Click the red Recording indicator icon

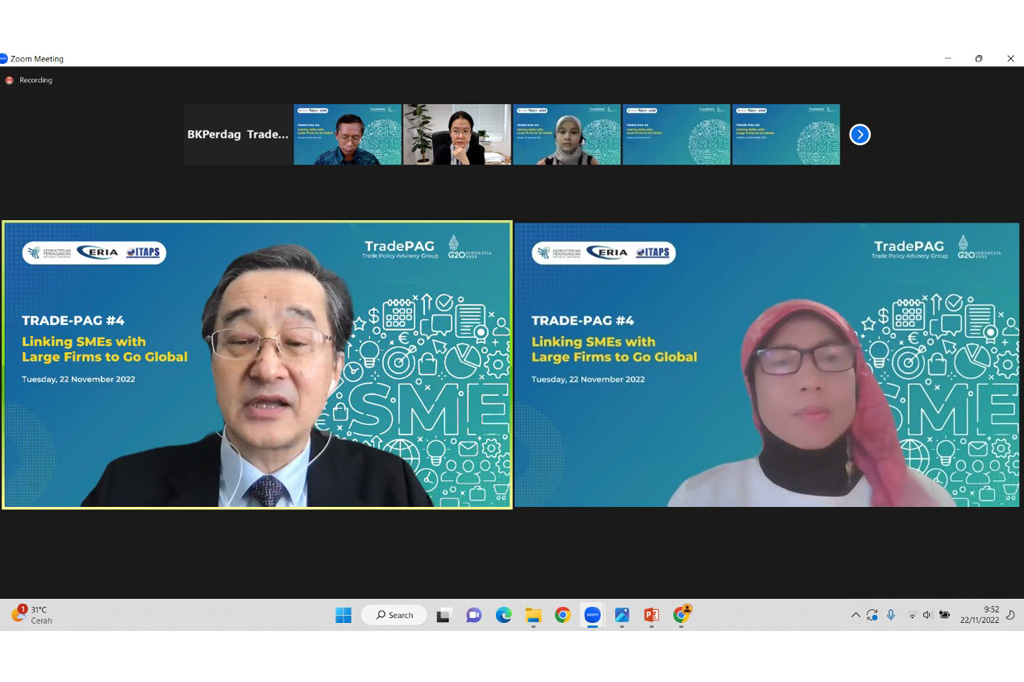point(9,80)
